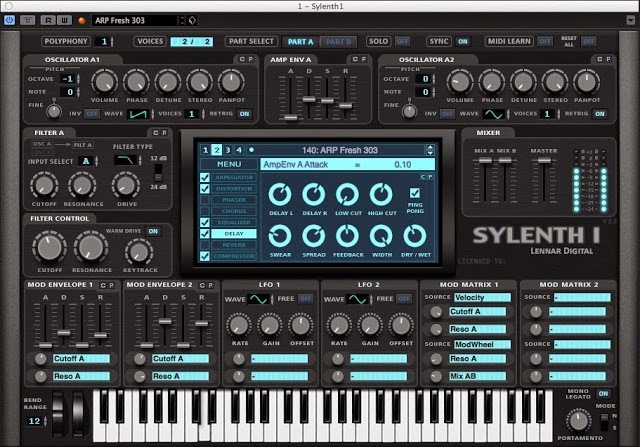Click the Filter A Drive knob
The height and width of the screenshot is (447, 640).
pyautogui.click(x=126, y=185)
